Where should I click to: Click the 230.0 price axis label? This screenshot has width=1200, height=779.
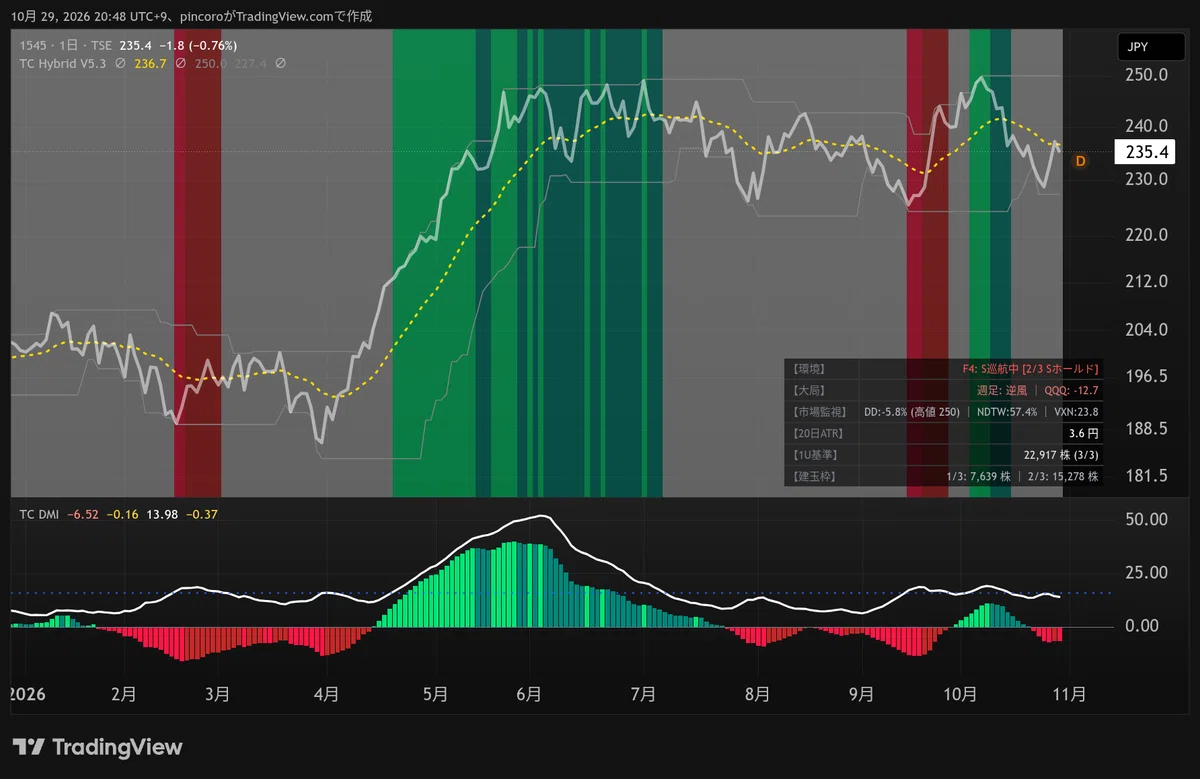(x=1145, y=179)
